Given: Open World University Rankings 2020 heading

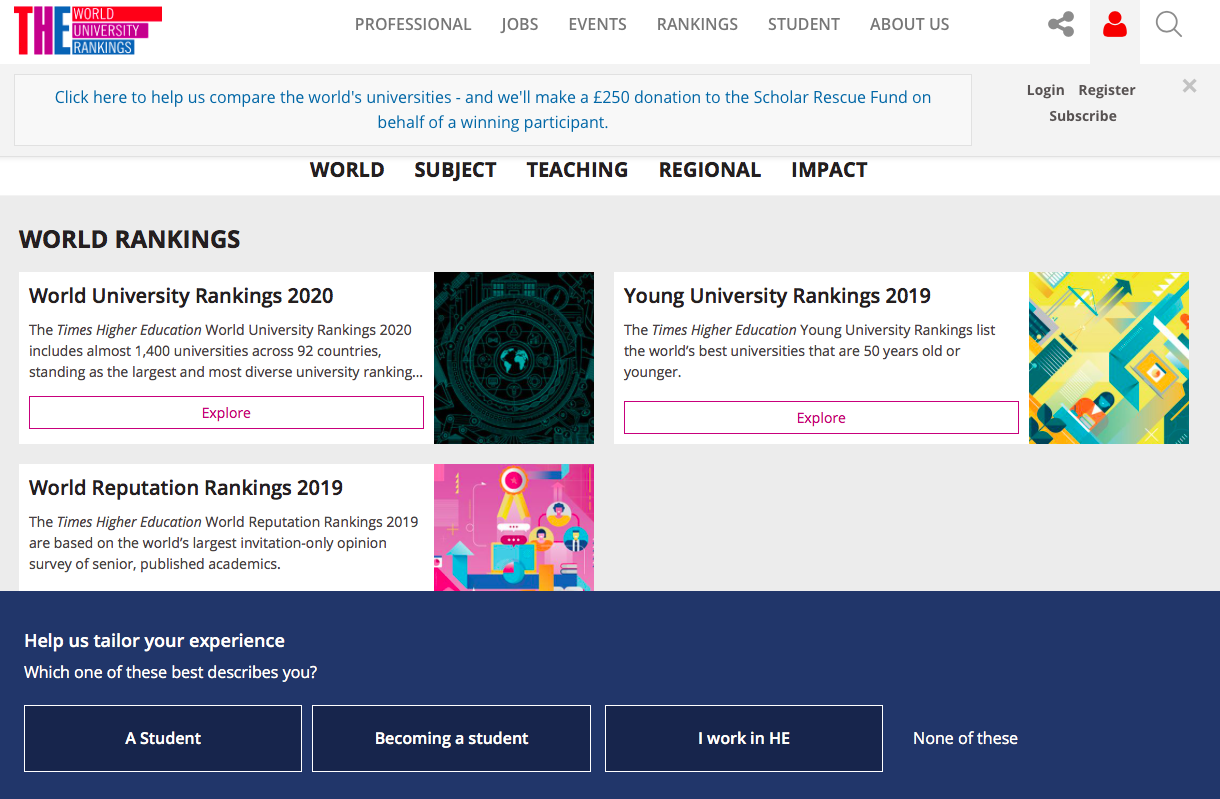Looking at the screenshot, I should point(181,296).
